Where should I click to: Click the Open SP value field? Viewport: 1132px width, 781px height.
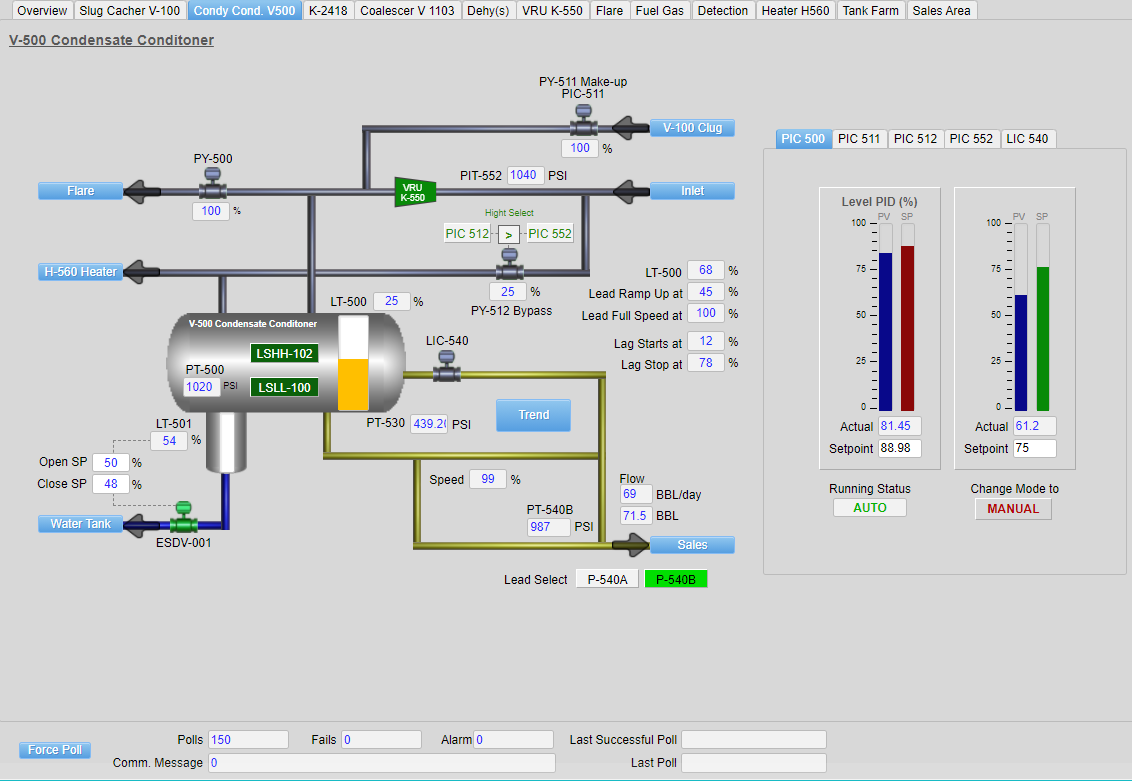click(110, 463)
